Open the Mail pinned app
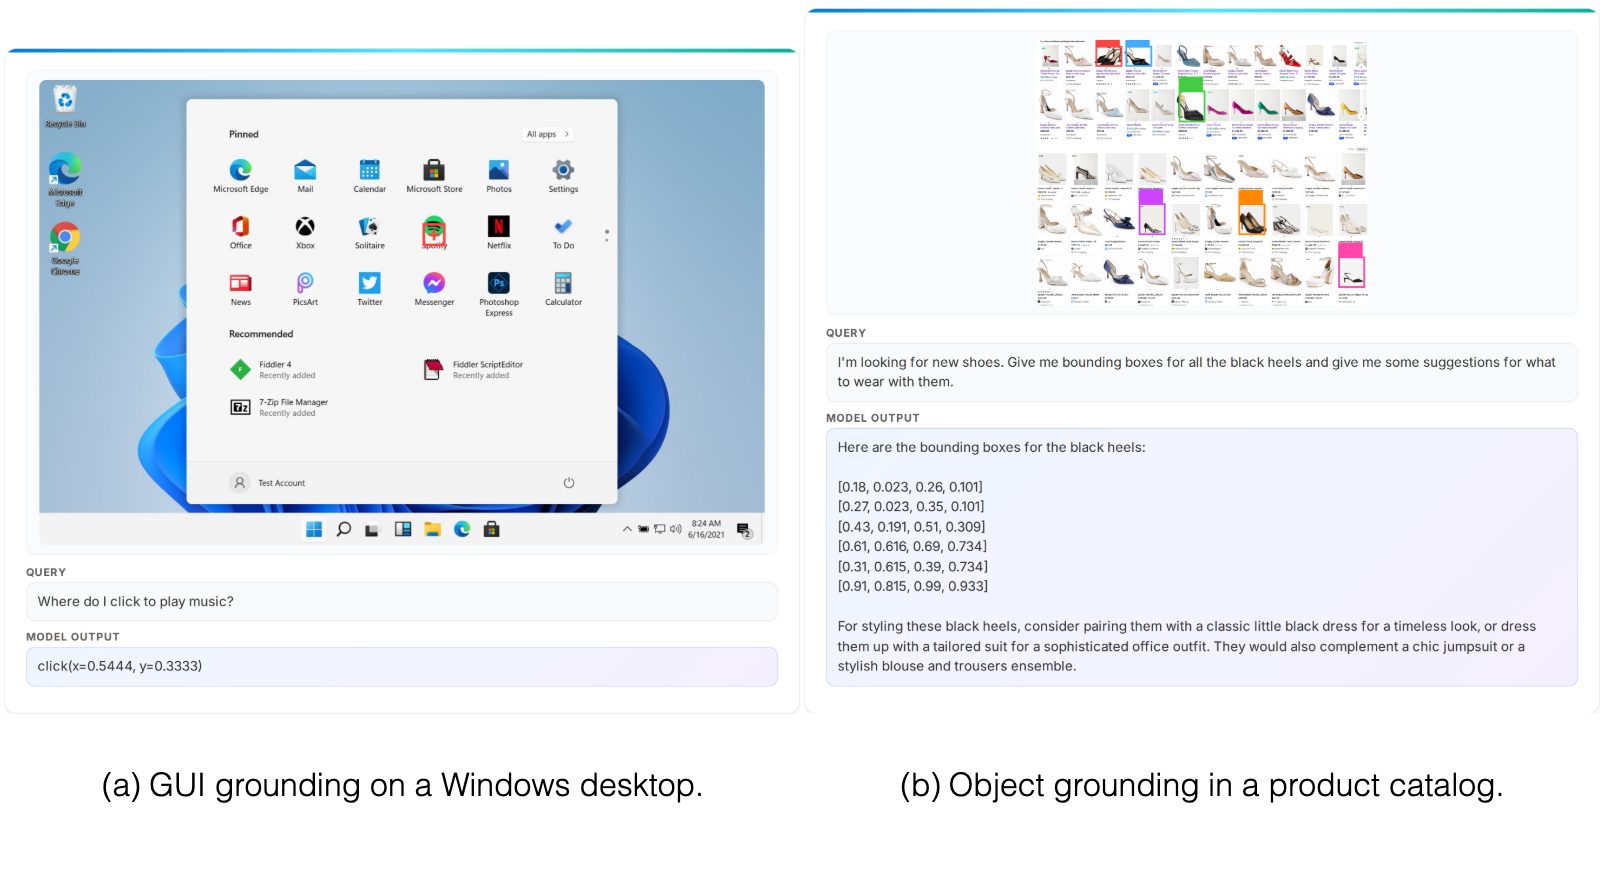The image size is (1600, 894). 305,175
